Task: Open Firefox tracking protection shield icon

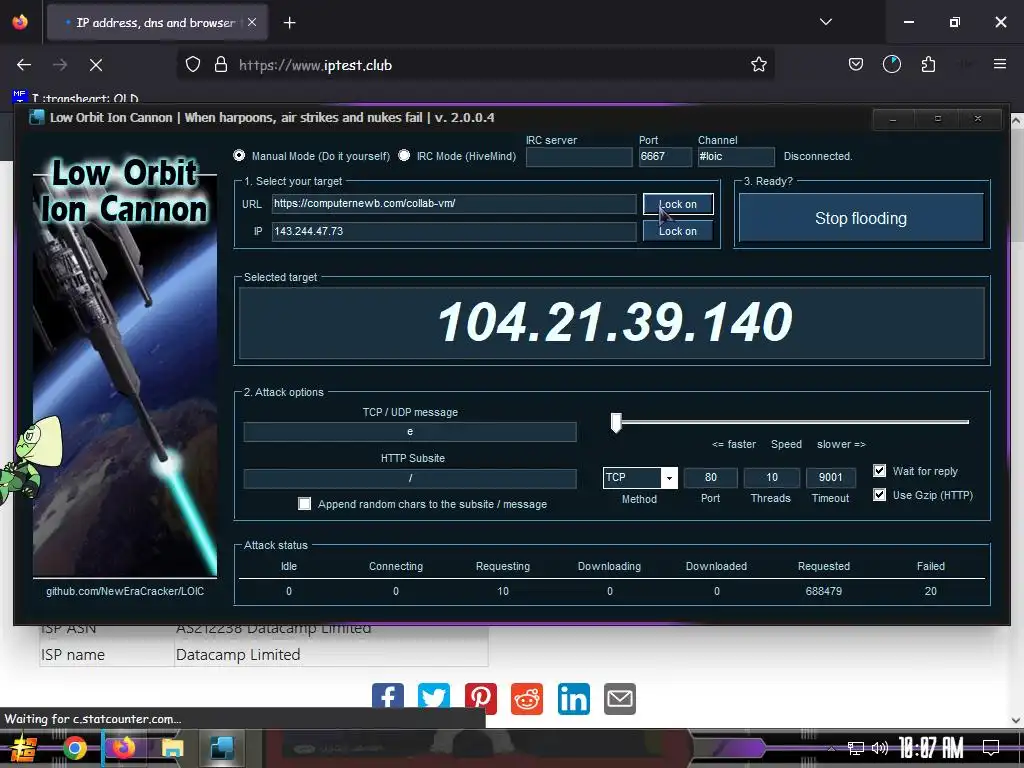Action: pyautogui.click(x=193, y=65)
